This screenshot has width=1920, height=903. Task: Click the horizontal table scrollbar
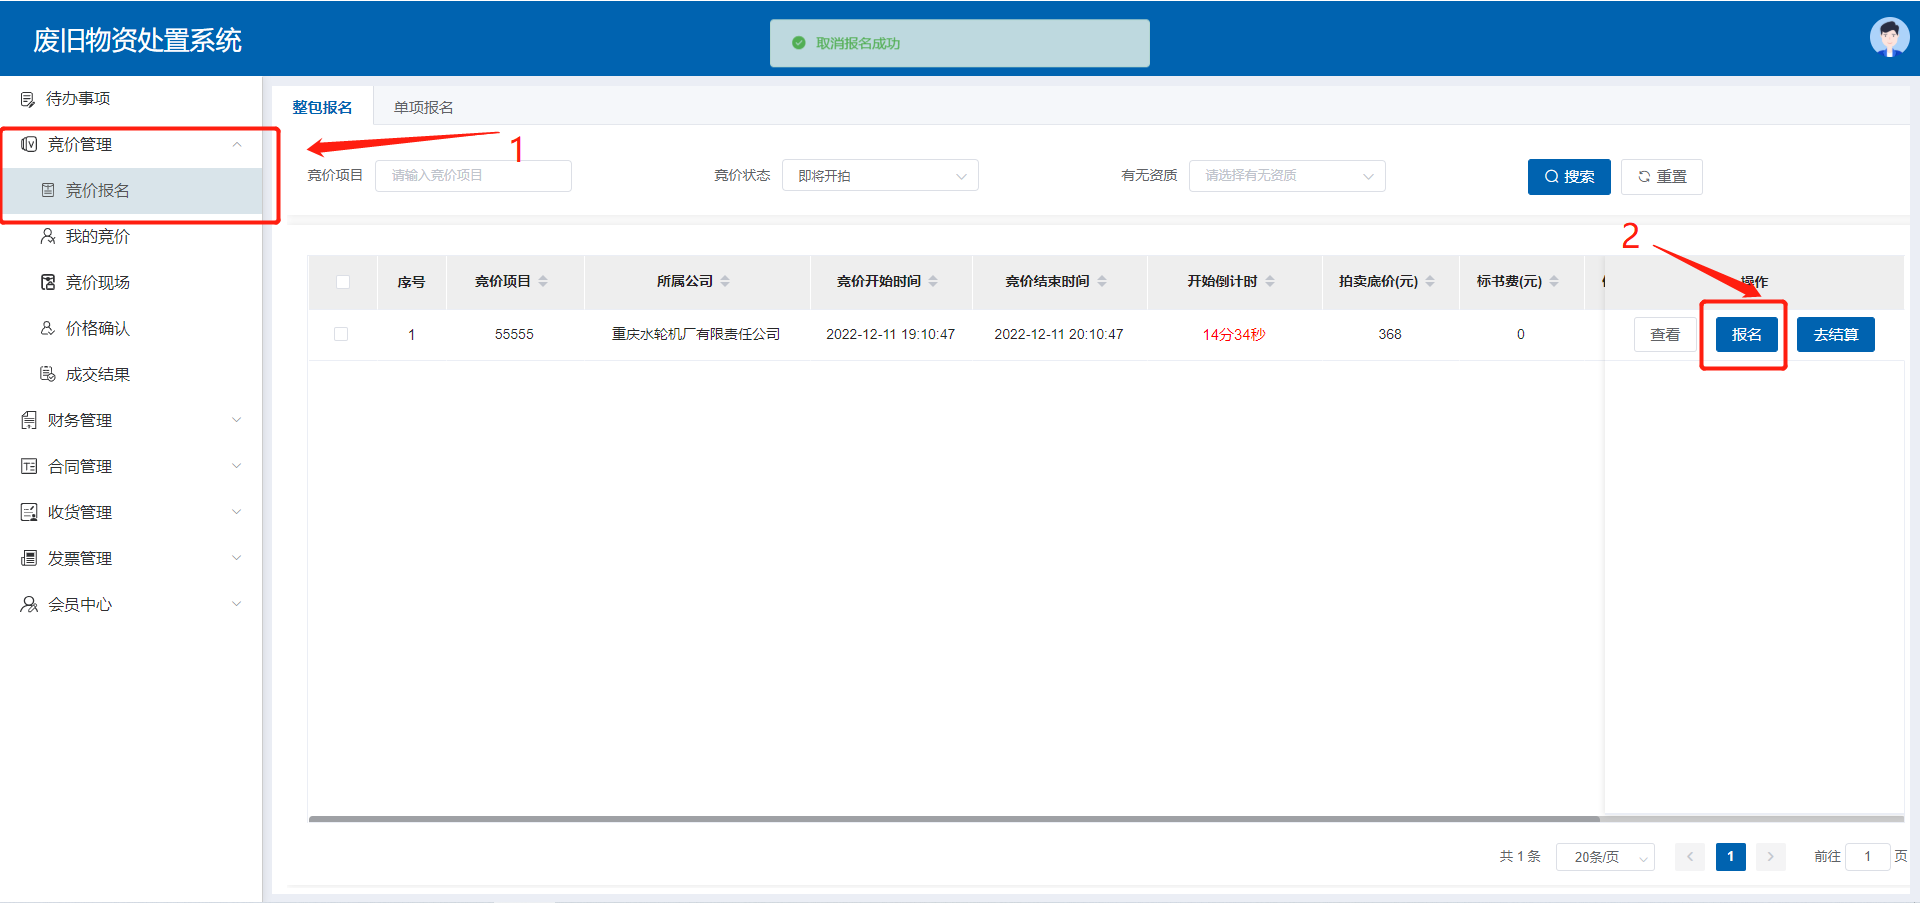(950, 819)
